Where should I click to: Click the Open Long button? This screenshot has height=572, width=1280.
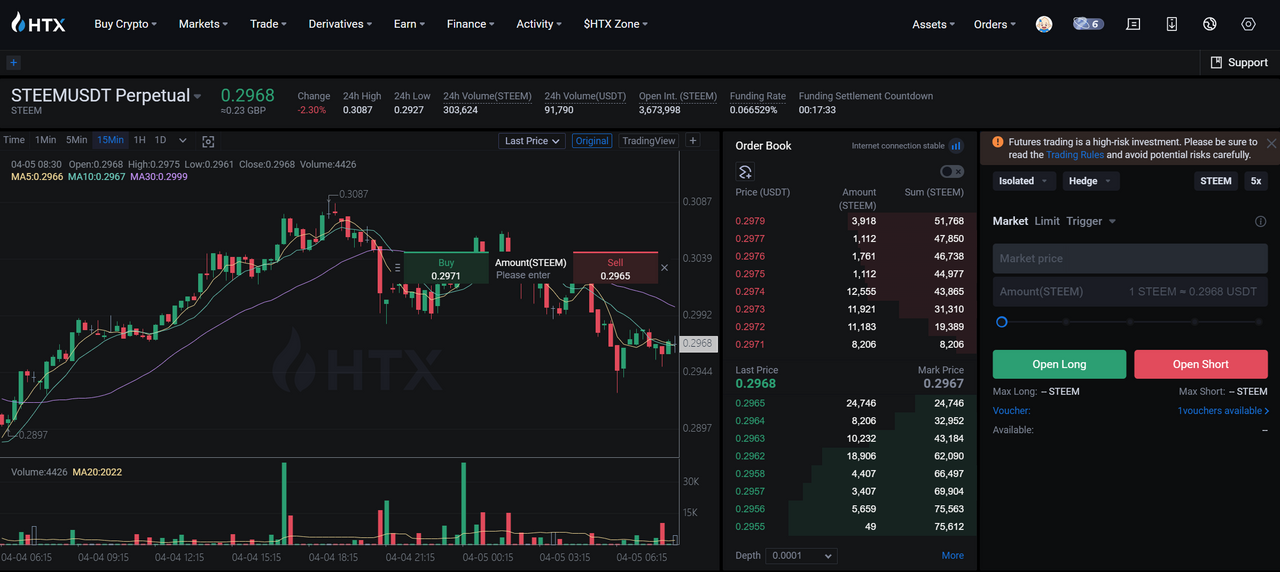tap(1059, 364)
